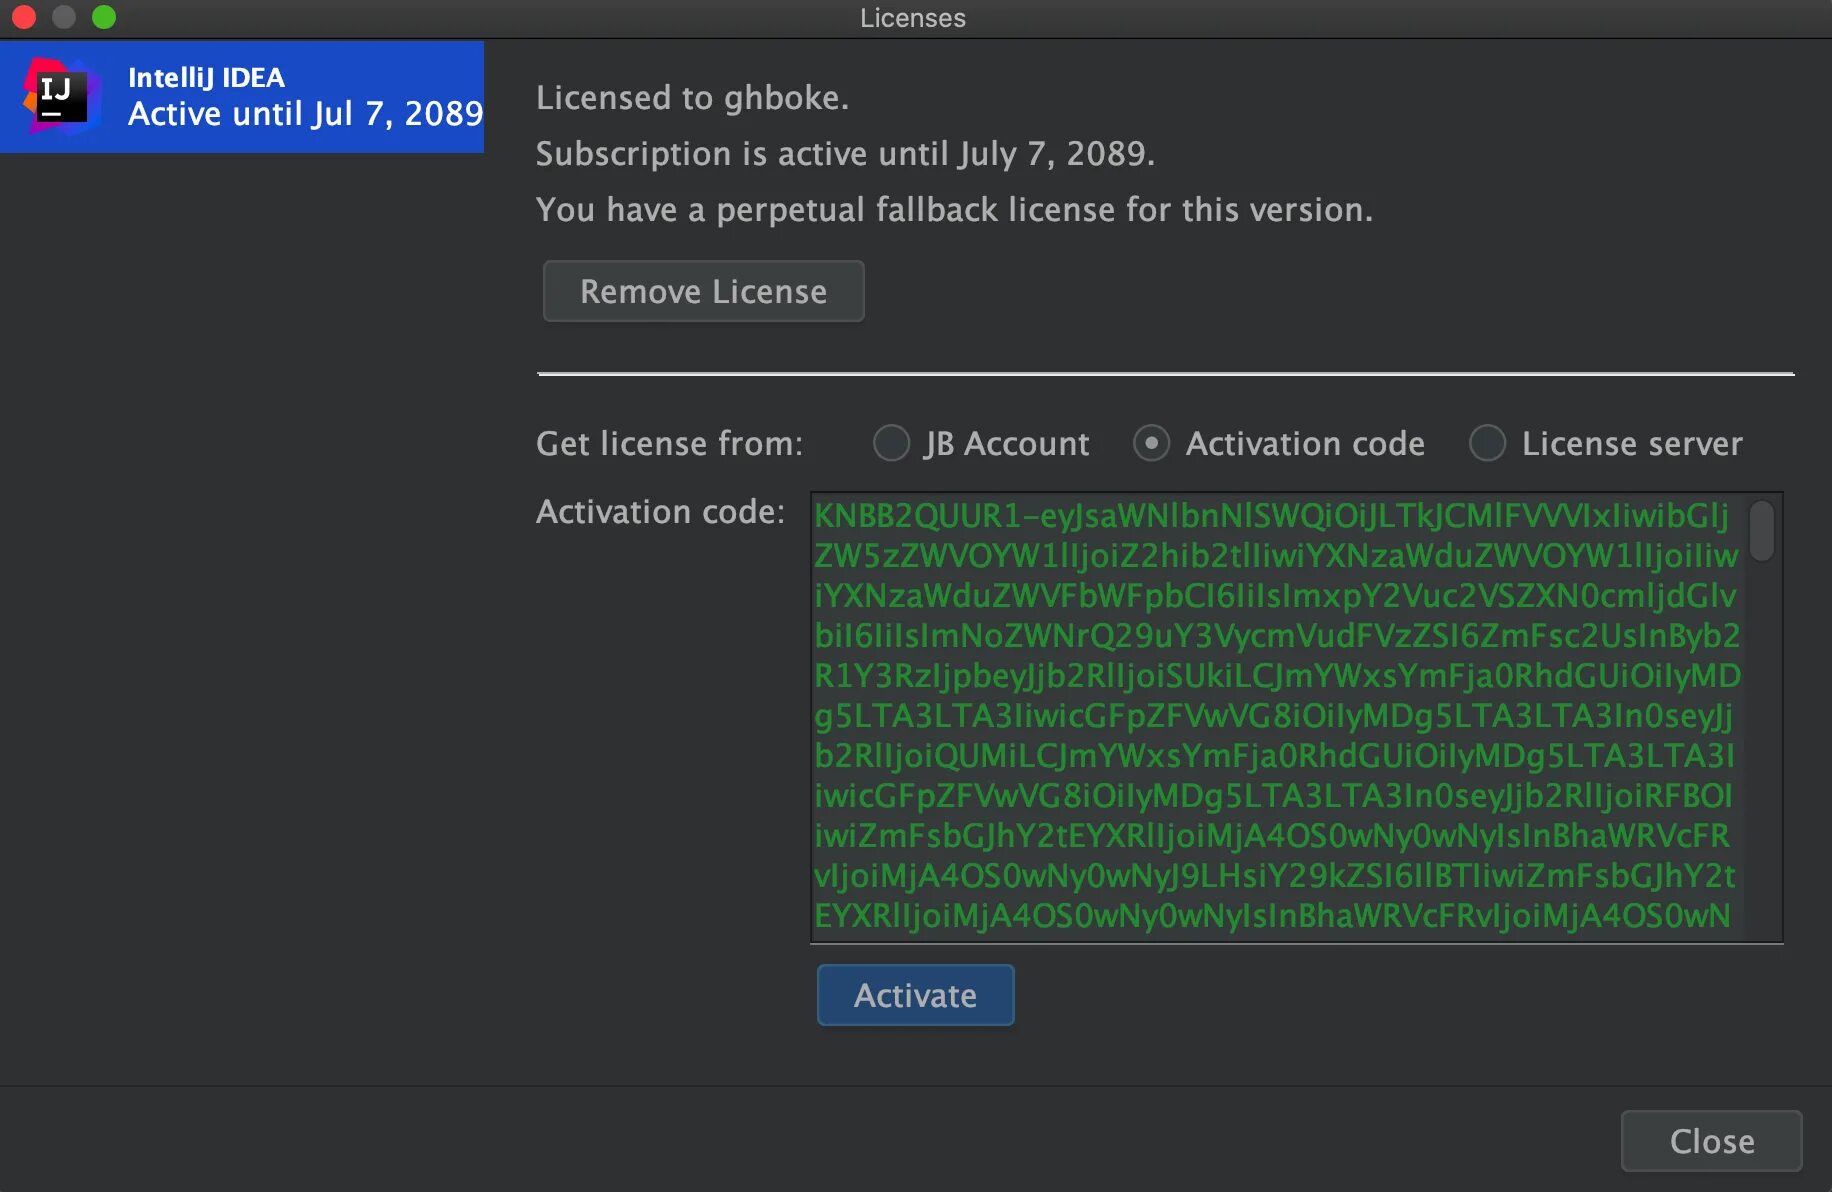Select the JB Account radio button
The image size is (1832, 1192).
pyautogui.click(x=891, y=443)
